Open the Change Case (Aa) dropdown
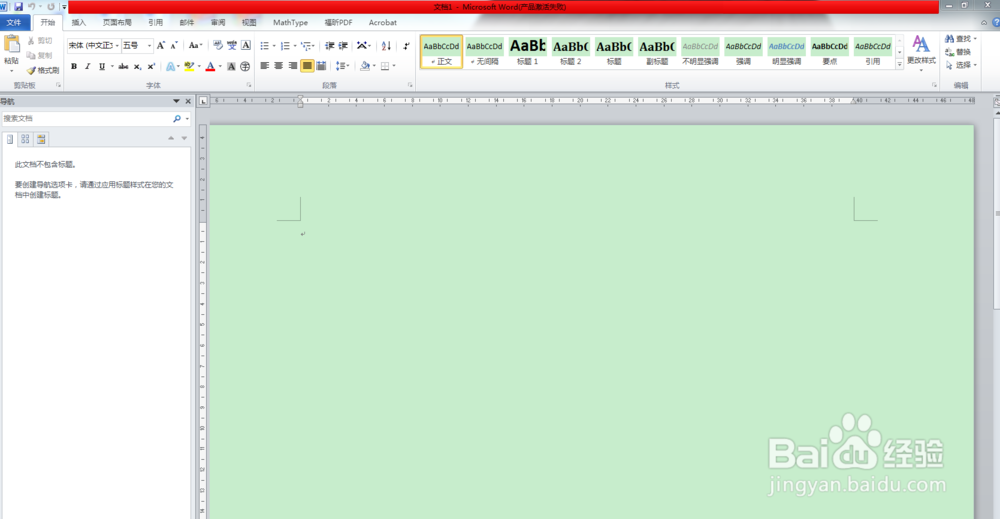This screenshot has width=1000, height=519. point(195,45)
